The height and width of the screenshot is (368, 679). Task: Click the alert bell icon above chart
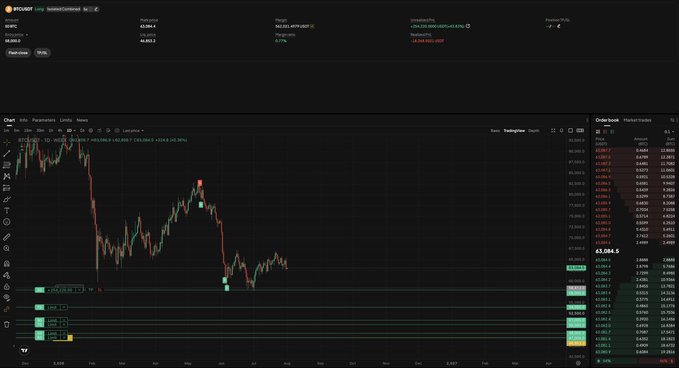562,130
